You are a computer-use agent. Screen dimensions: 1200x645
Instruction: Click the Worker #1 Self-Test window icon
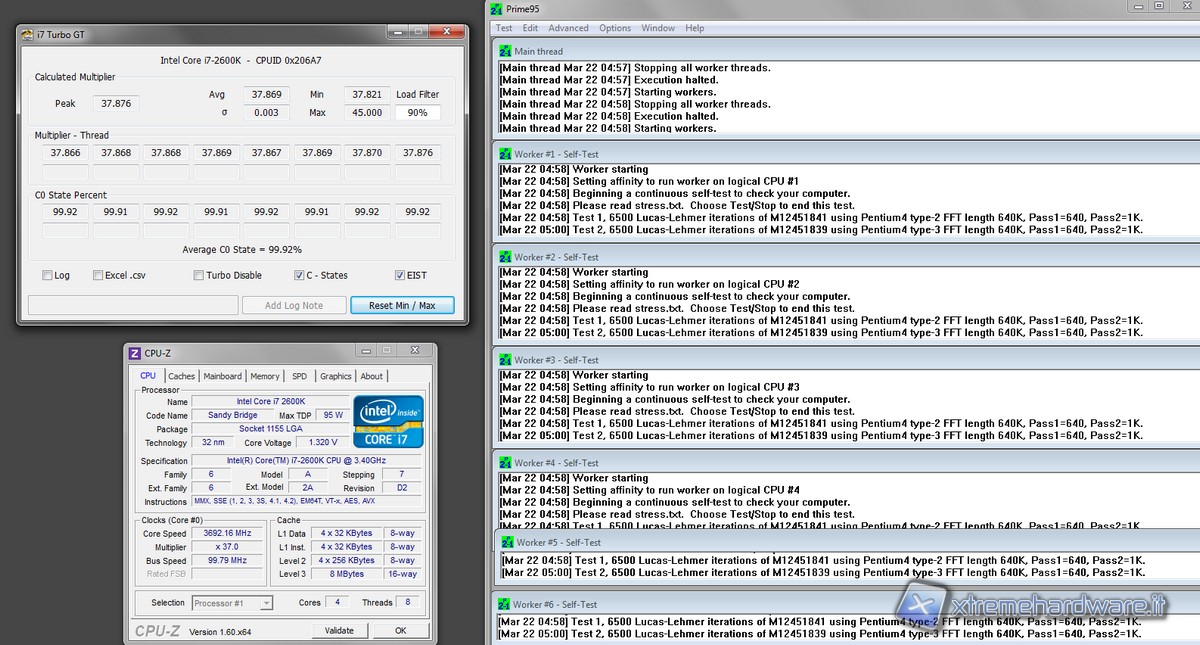[505, 154]
